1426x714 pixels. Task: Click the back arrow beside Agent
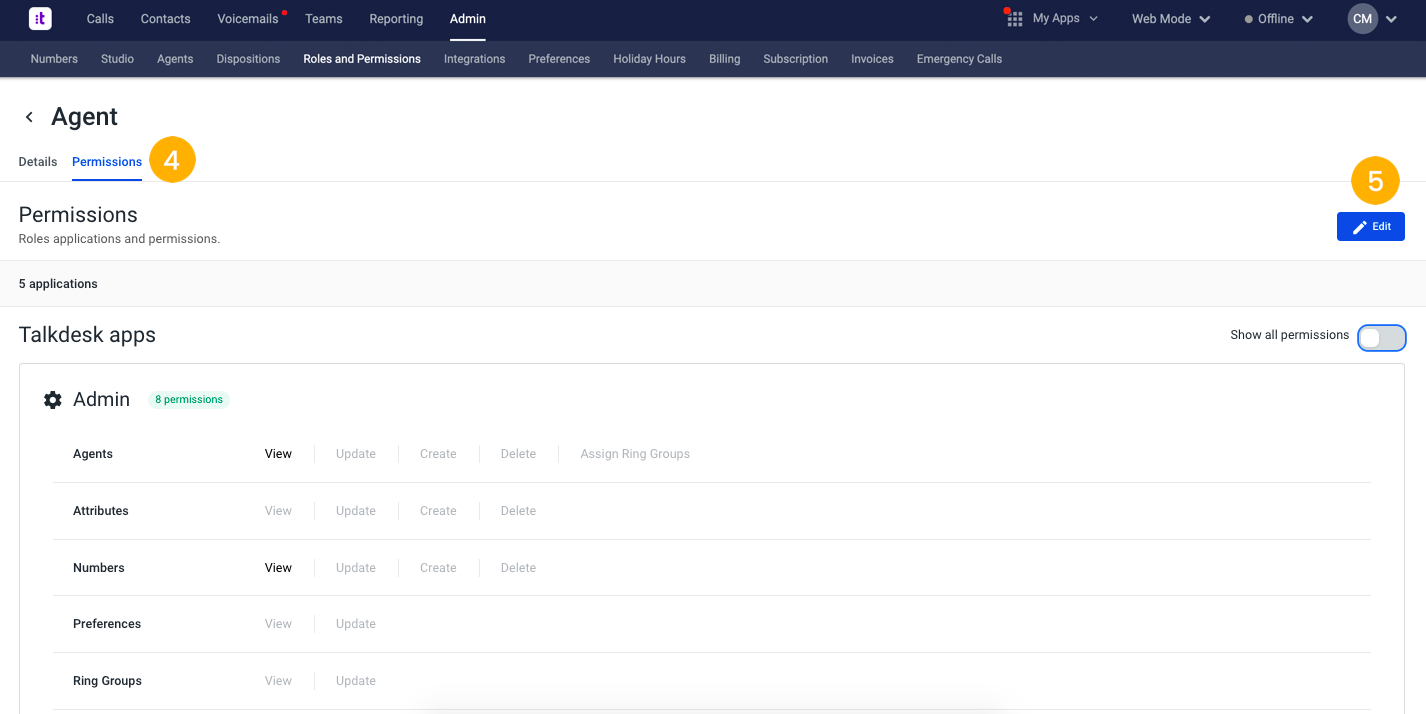29,117
